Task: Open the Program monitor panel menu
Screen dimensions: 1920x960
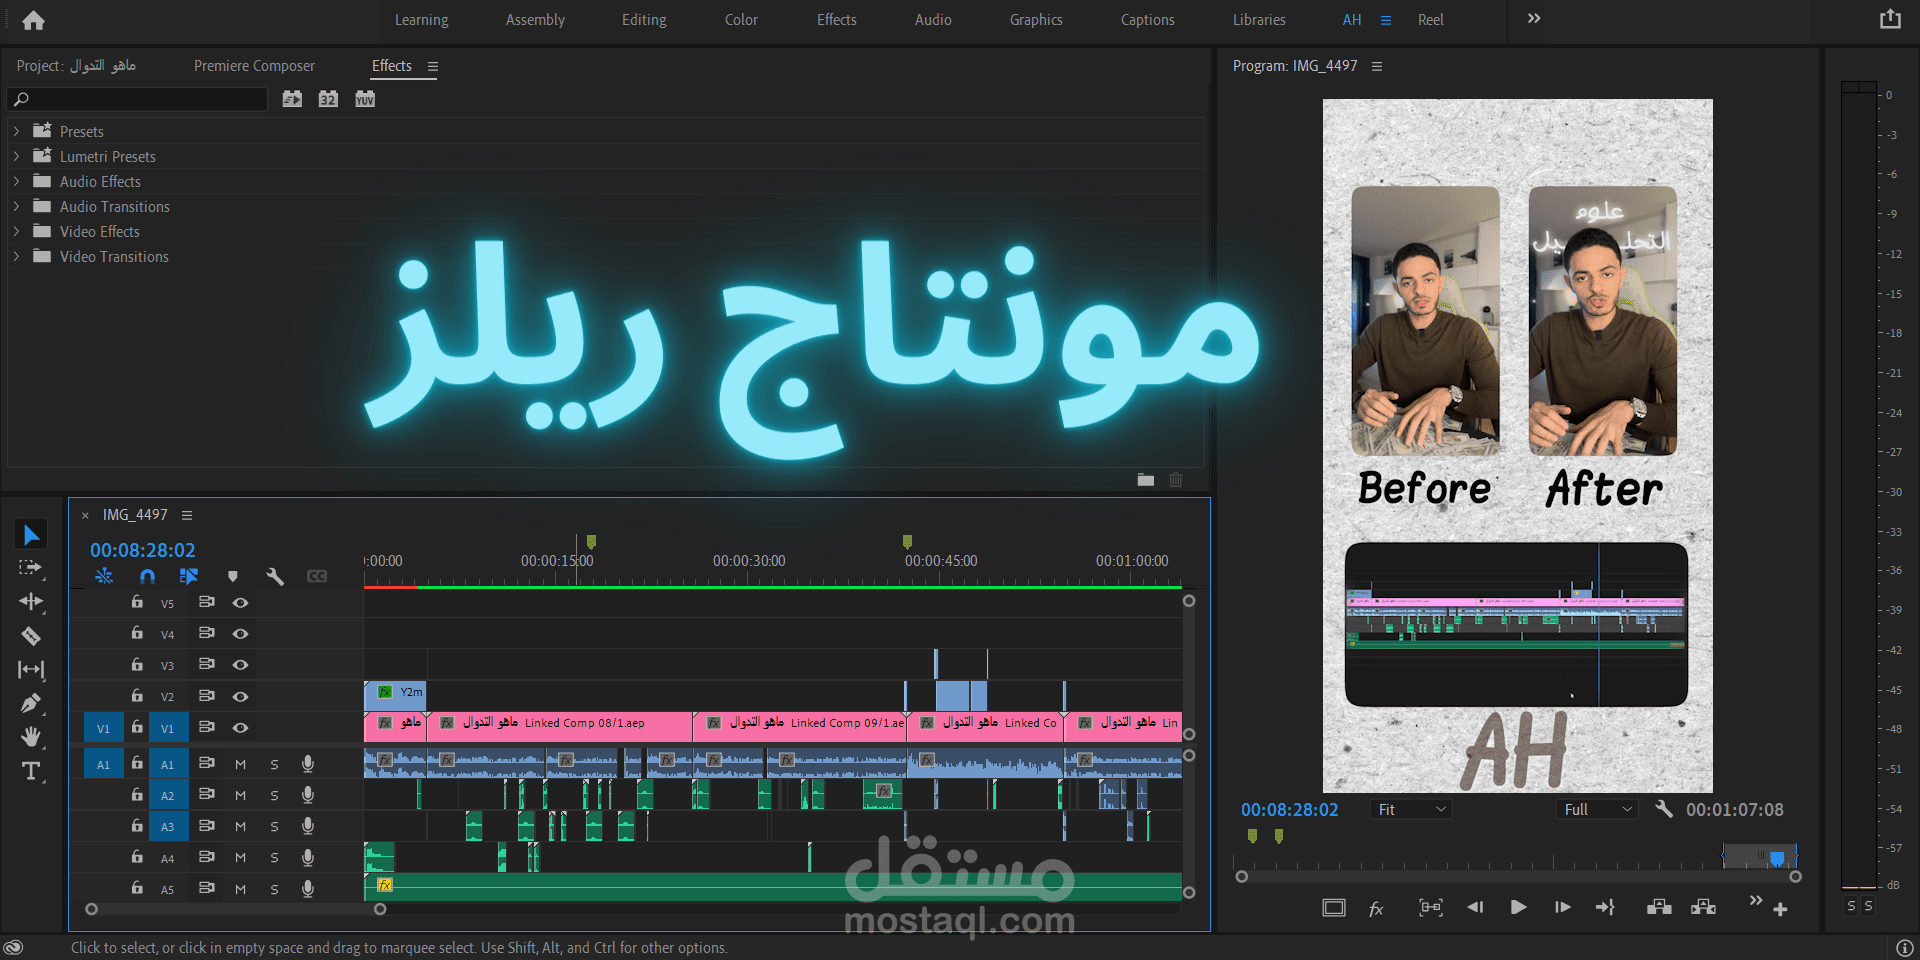Action: tap(1377, 66)
